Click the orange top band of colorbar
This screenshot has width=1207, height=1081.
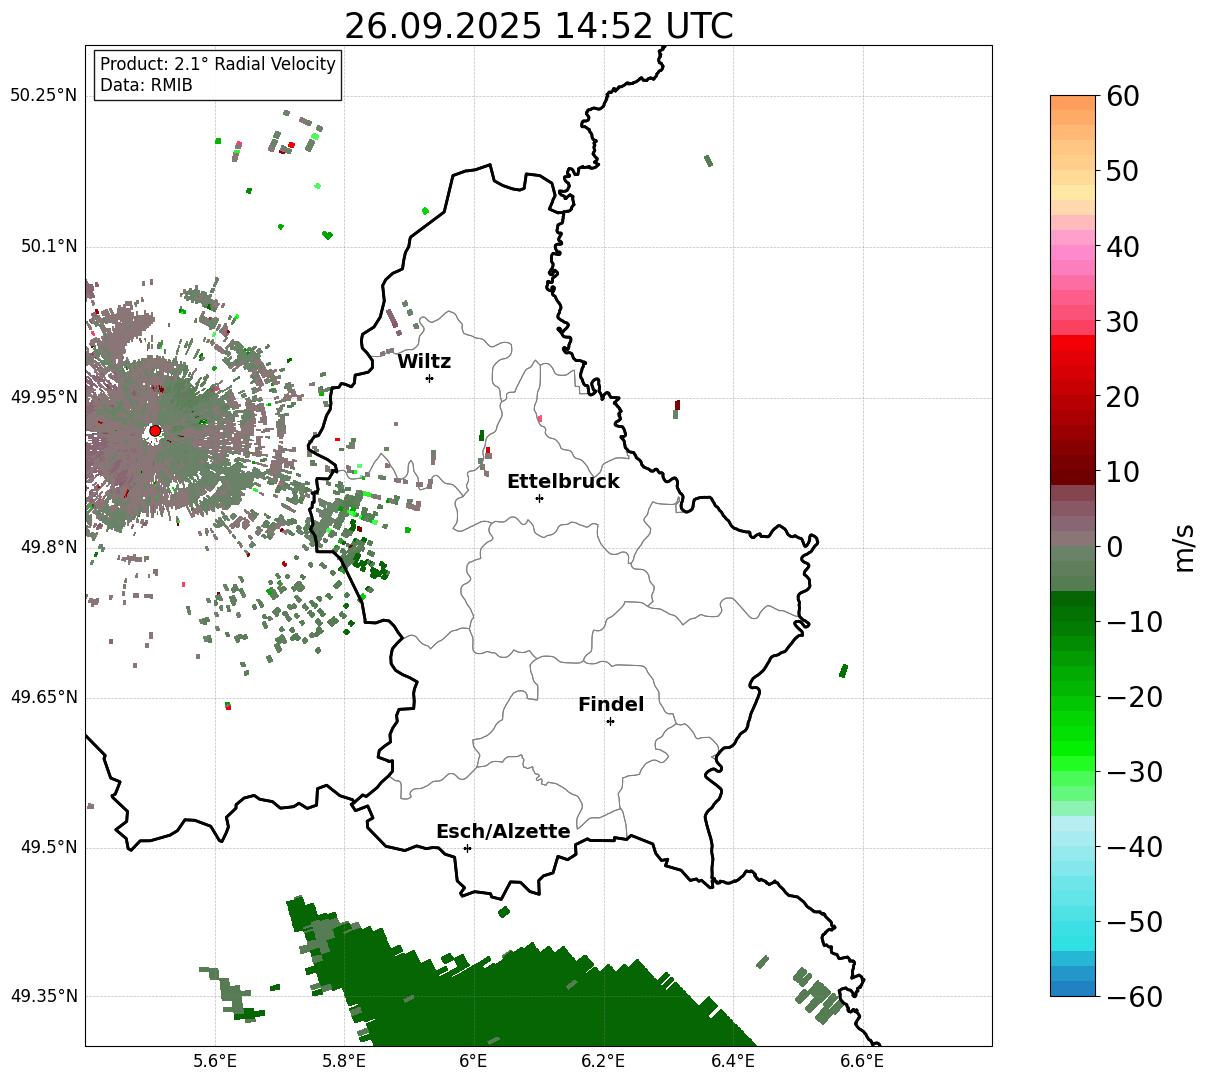point(1073,103)
